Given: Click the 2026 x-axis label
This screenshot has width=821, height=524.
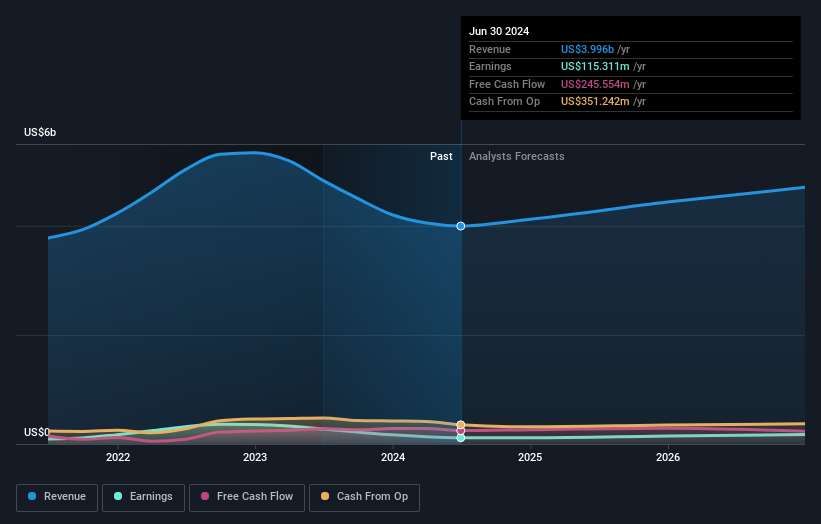Looking at the screenshot, I should click(x=668, y=457).
